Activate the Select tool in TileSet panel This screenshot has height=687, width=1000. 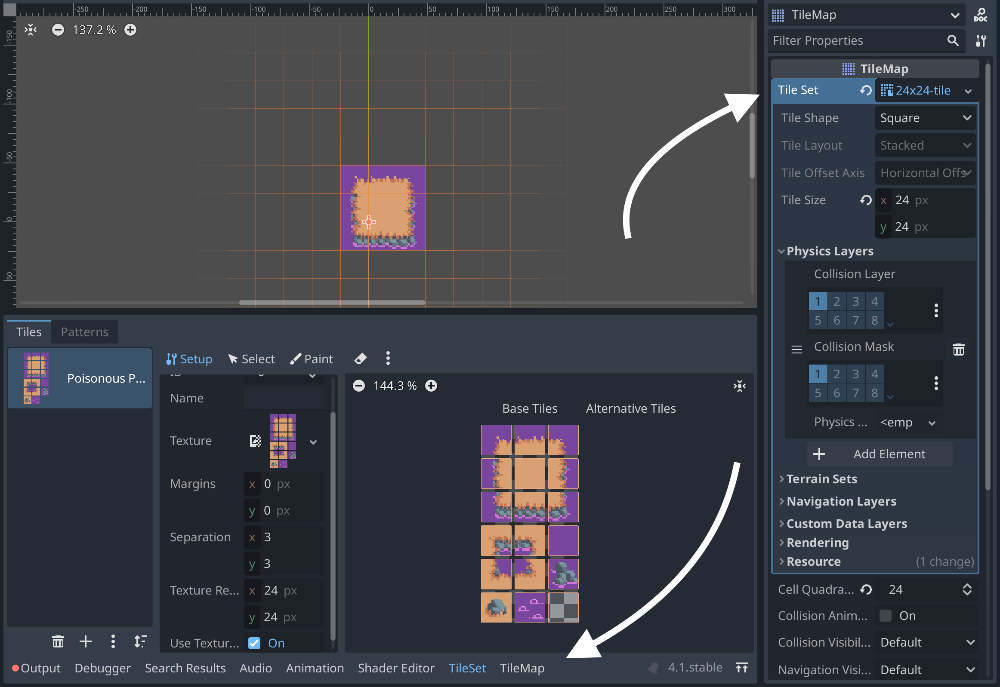pos(250,359)
